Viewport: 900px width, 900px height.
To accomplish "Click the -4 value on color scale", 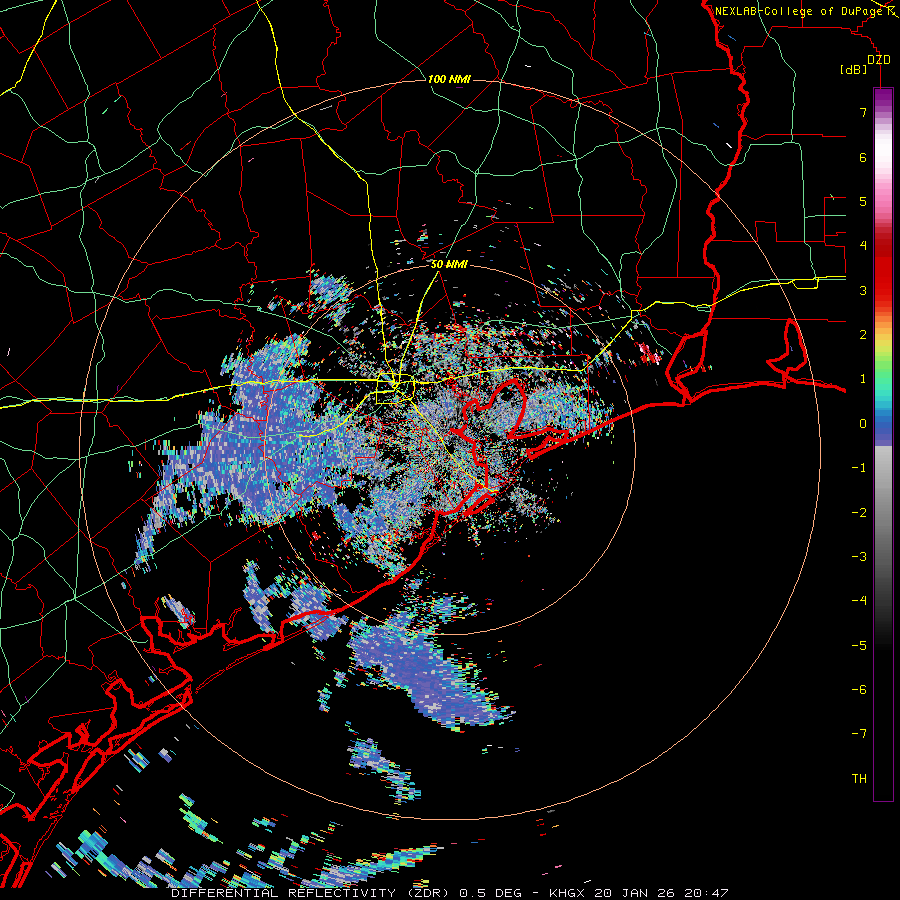I will tap(859, 601).
